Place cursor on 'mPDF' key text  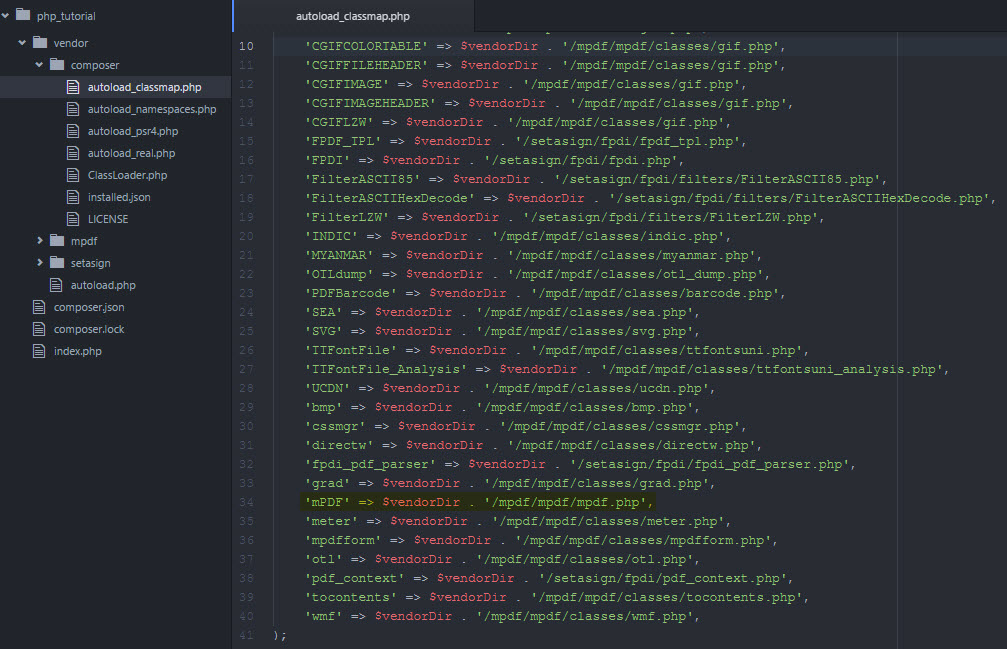(x=327, y=502)
